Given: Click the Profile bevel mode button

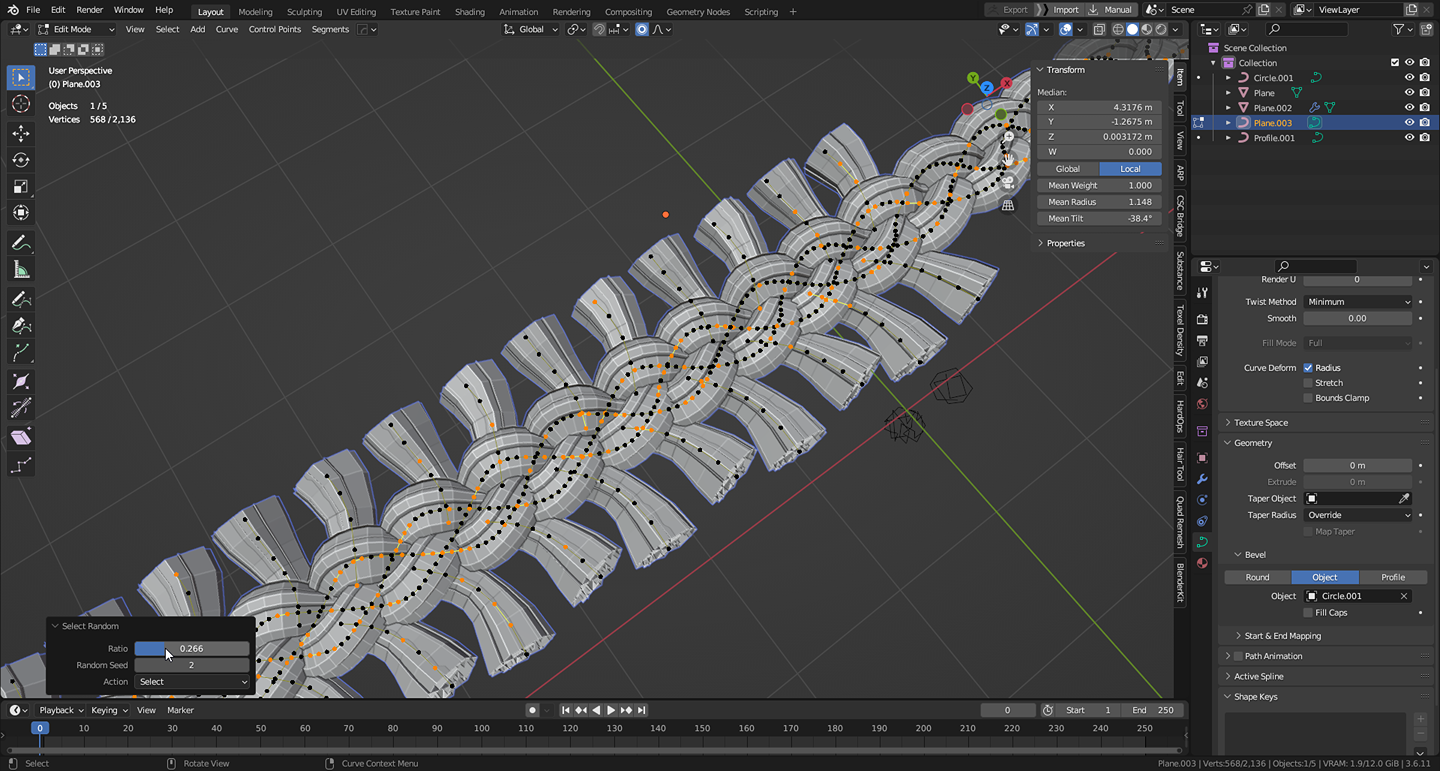Looking at the screenshot, I should click(x=1392, y=577).
